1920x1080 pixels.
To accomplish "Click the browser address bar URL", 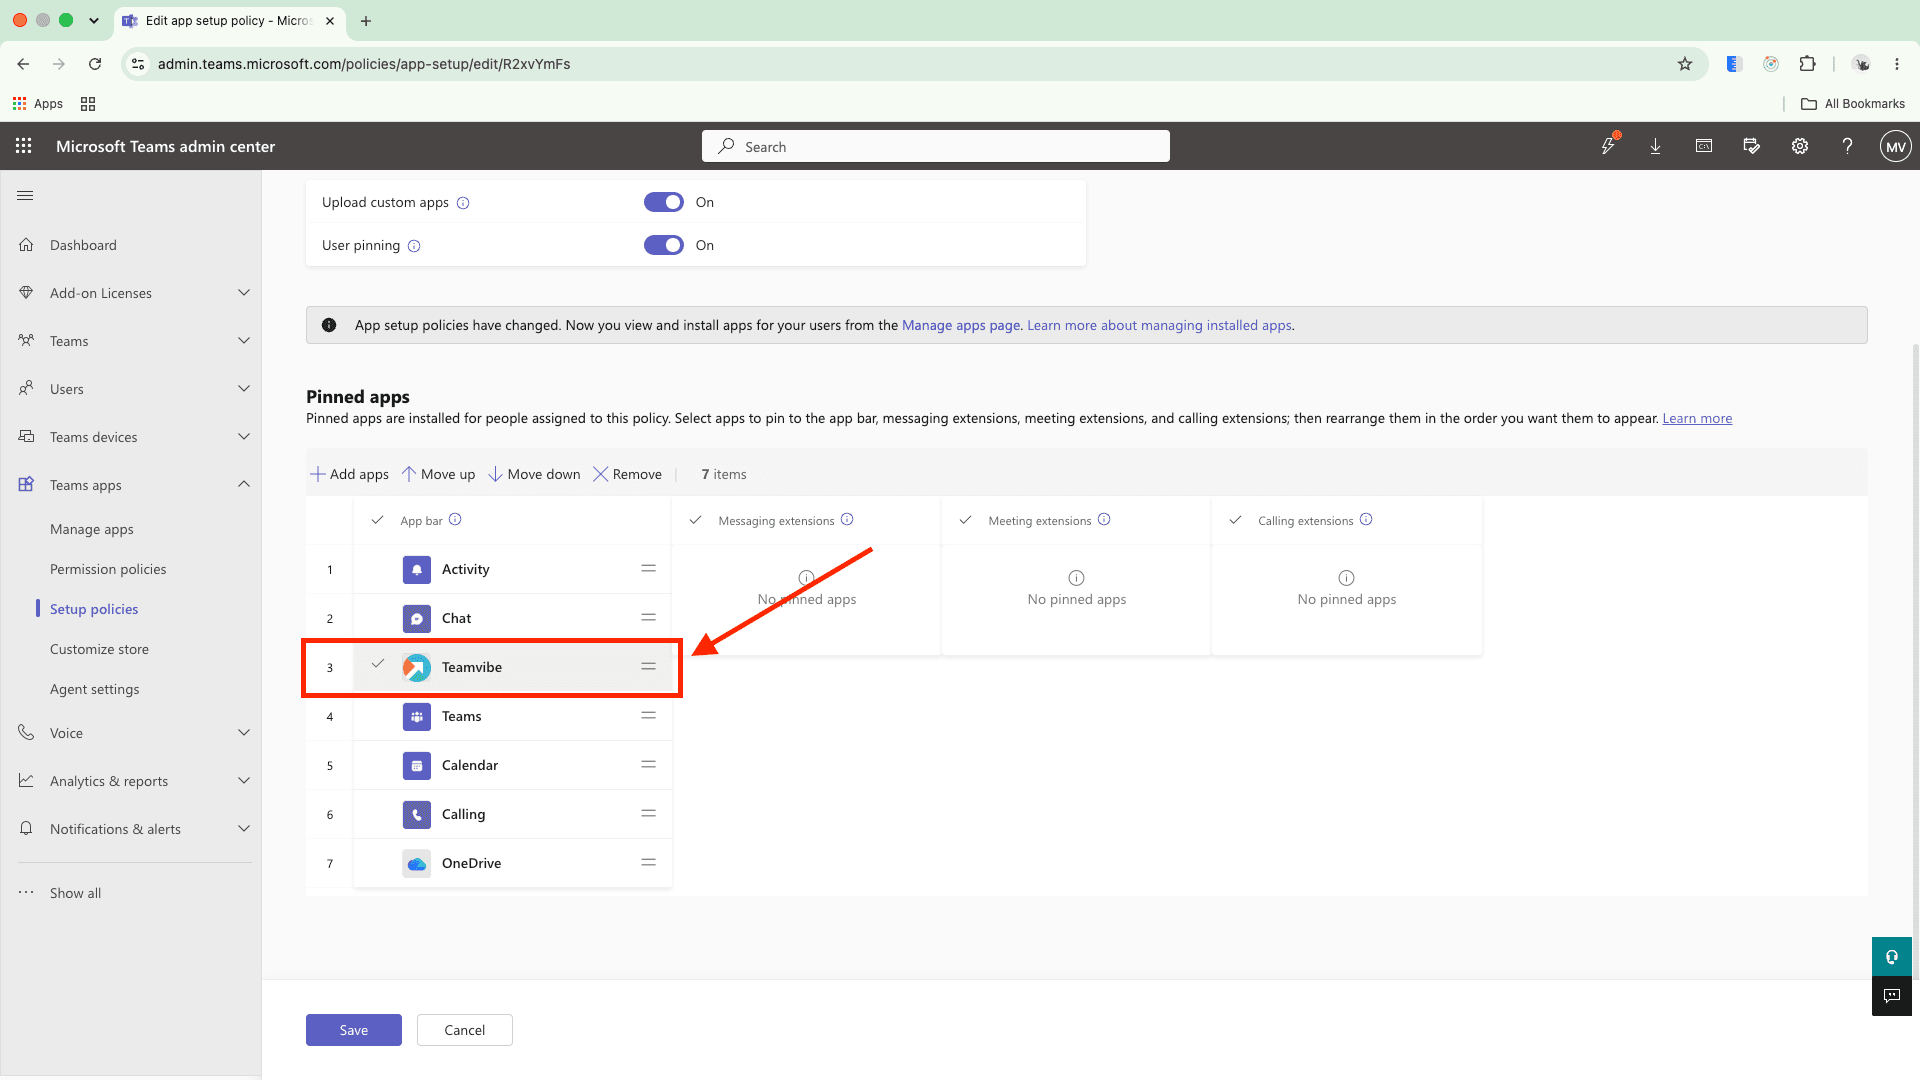I will 364,64.
